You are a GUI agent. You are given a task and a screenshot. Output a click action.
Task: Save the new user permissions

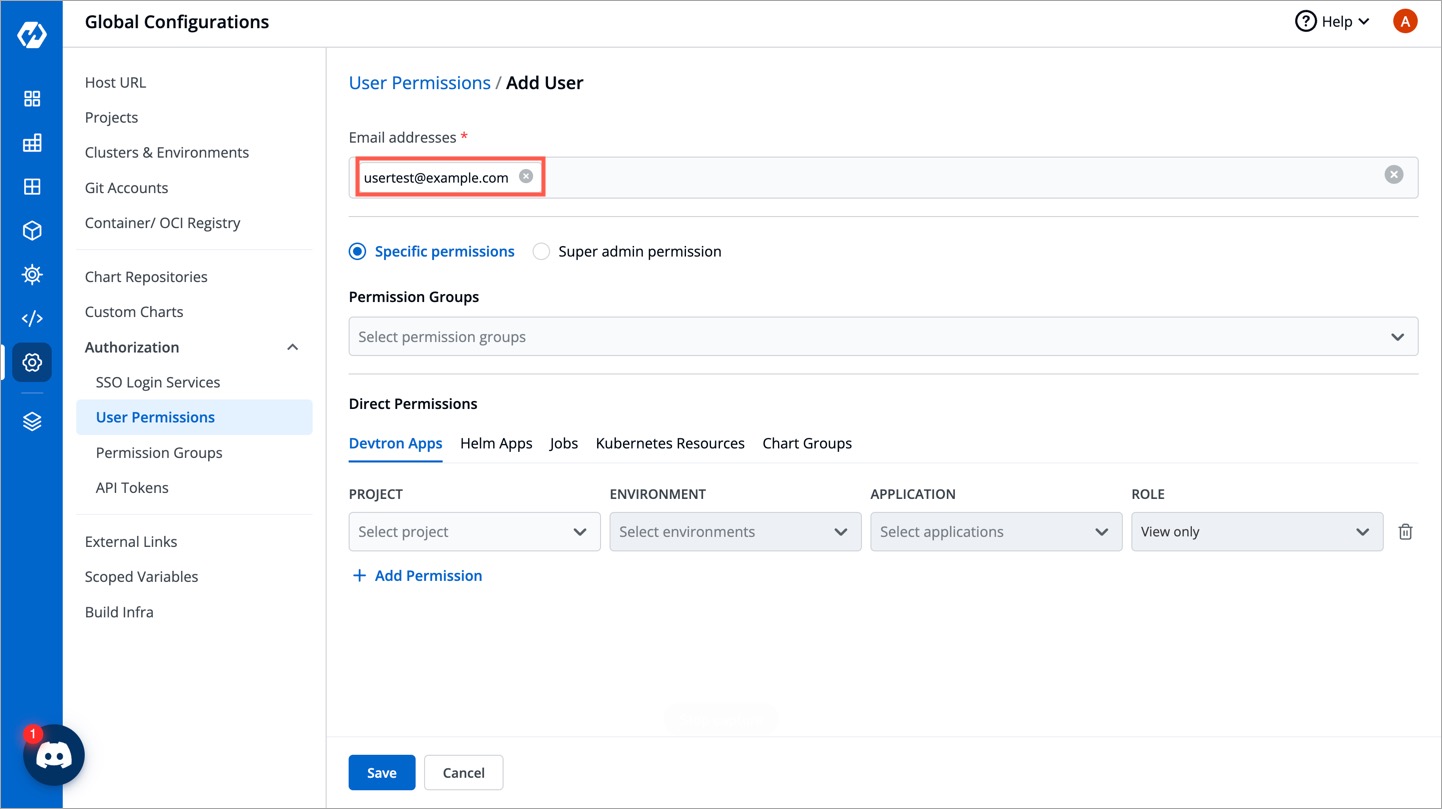click(381, 772)
